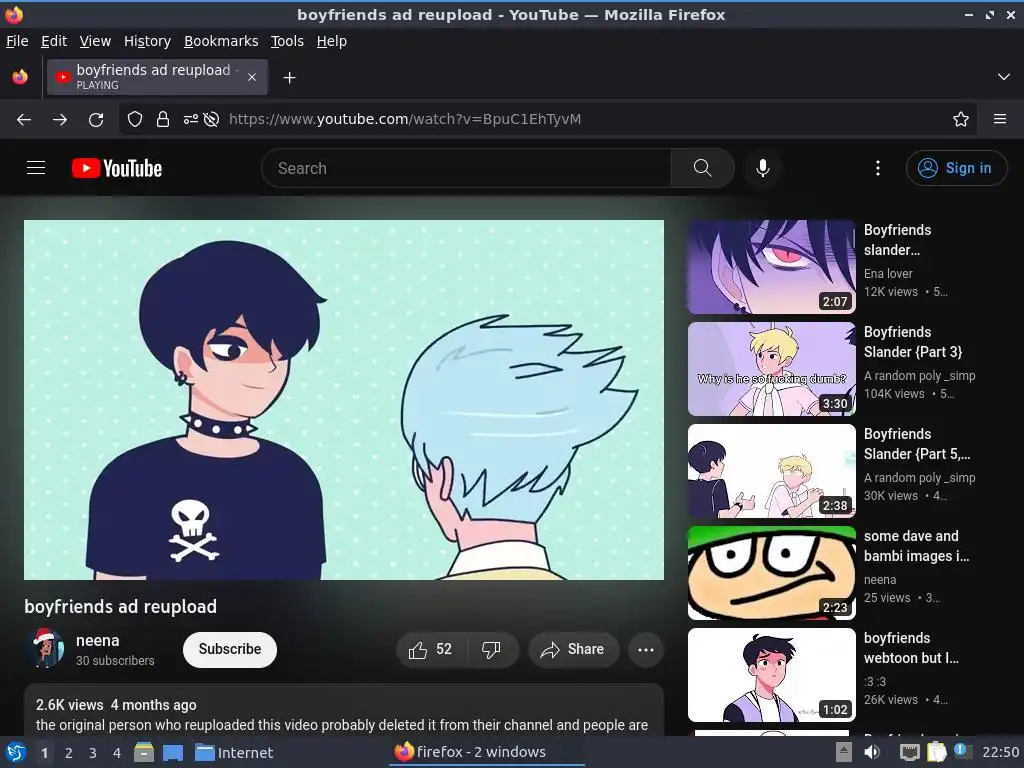Open the Edit menu
The height and width of the screenshot is (768, 1024).
(54, 41)
